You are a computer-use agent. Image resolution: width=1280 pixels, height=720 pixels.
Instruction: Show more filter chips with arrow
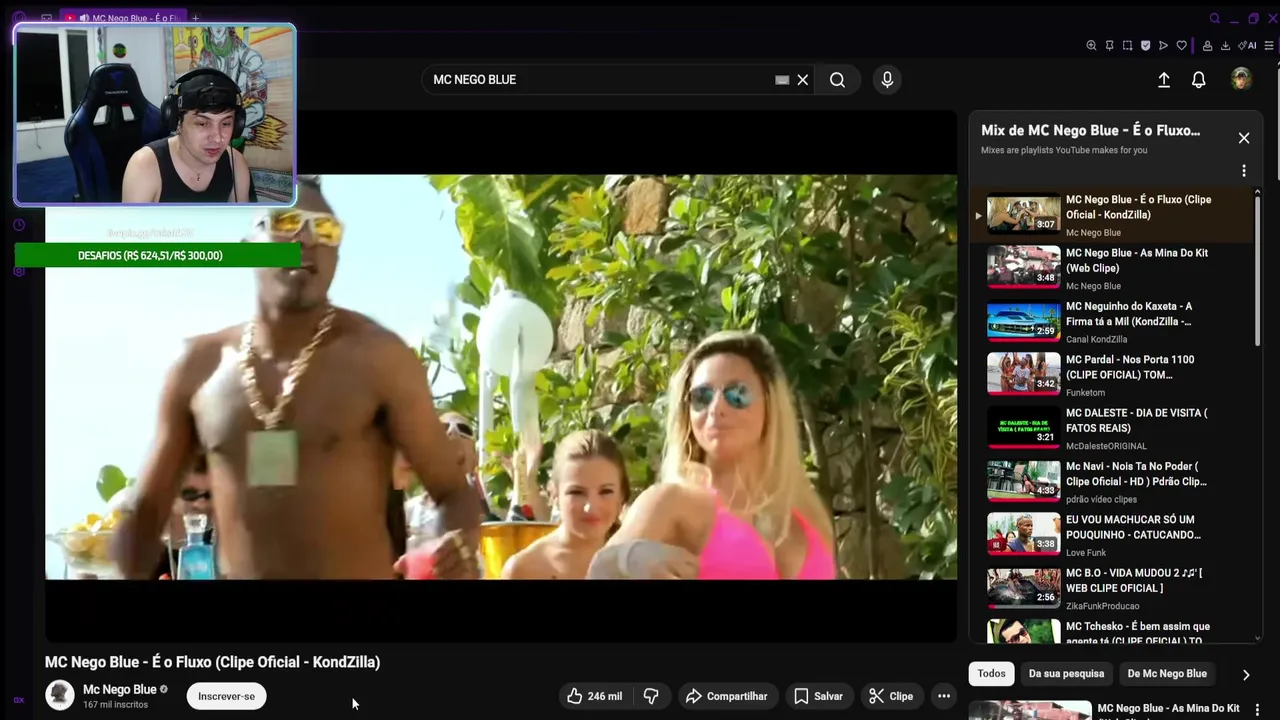(1246, 675)
